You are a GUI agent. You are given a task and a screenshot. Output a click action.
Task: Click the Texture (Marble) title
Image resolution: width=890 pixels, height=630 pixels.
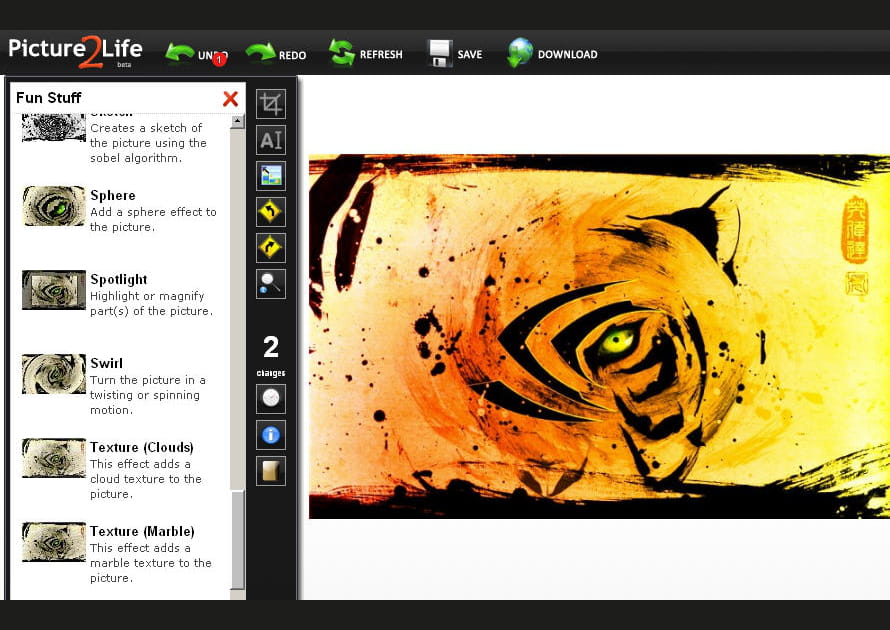(x=142, y=531)
